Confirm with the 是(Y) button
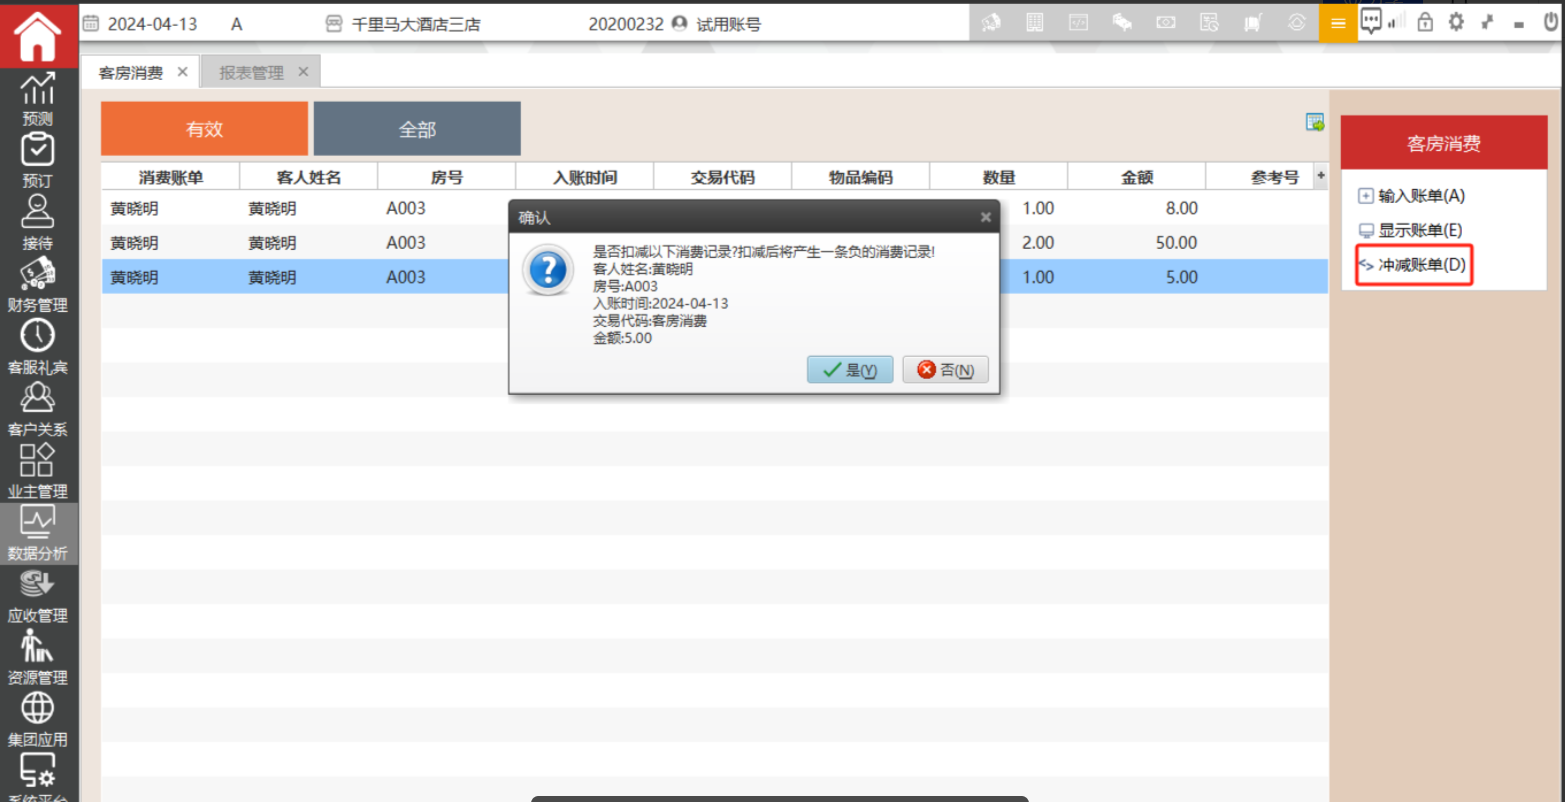The image size is (1565, 802). click(x=849, y=370)
